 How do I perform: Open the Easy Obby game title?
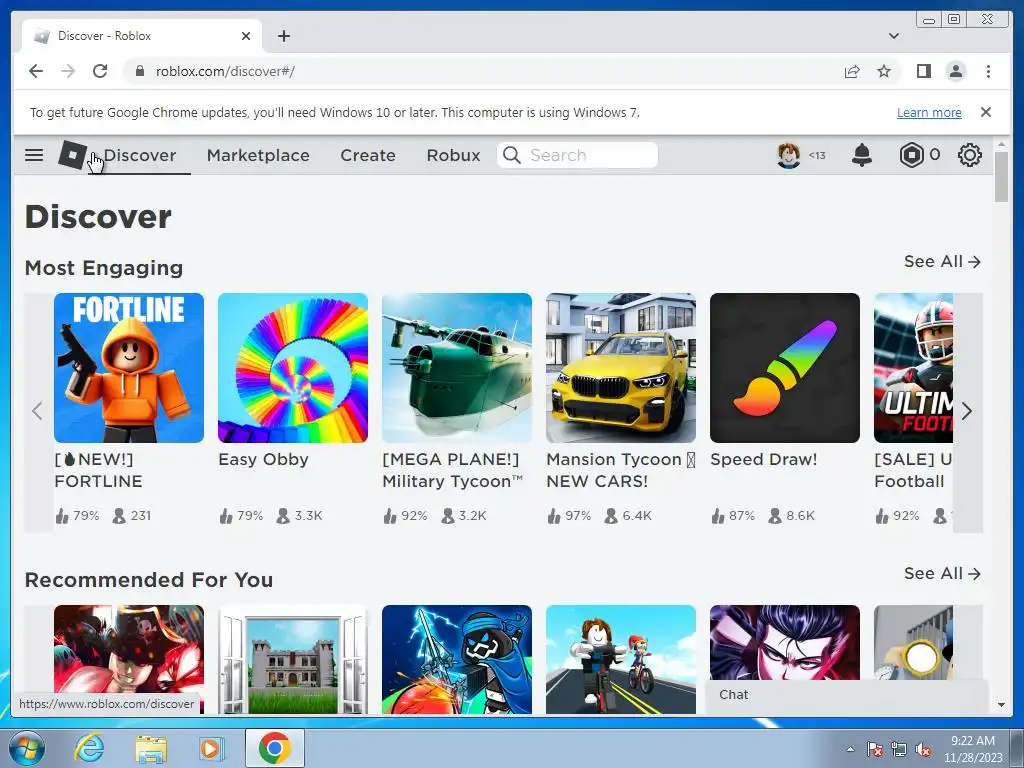coord(263,459)
